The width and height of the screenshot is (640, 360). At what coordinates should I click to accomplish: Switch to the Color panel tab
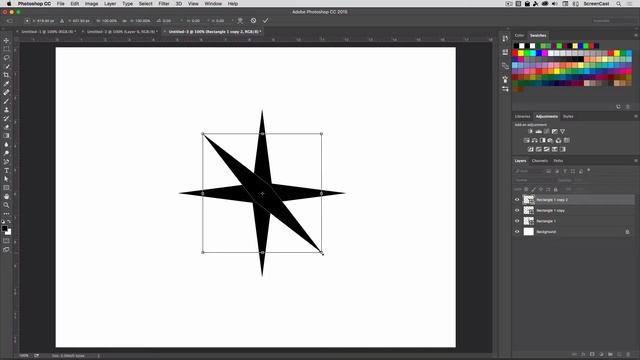519,36
